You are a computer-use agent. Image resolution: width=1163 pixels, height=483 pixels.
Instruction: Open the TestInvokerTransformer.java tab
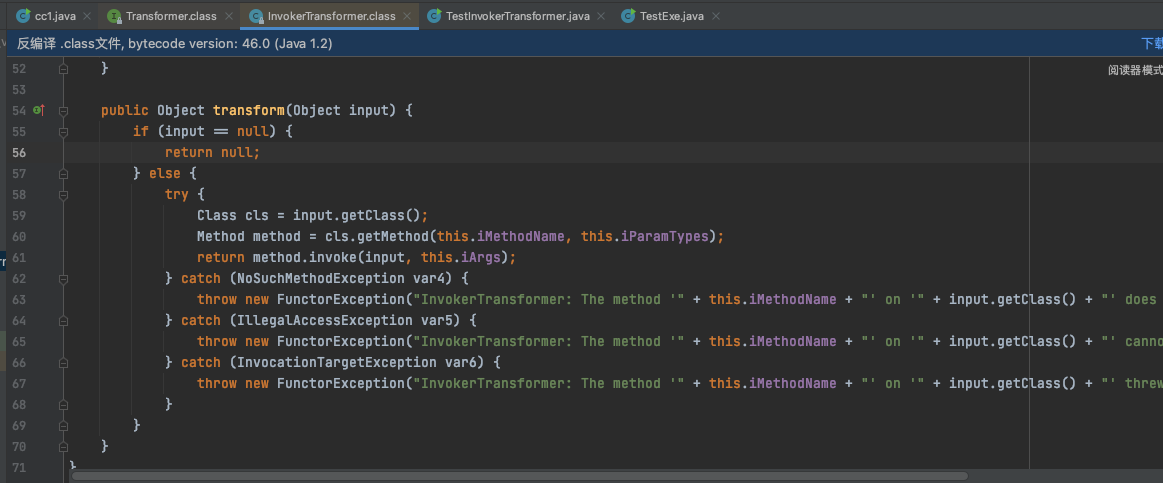(518, 16)
